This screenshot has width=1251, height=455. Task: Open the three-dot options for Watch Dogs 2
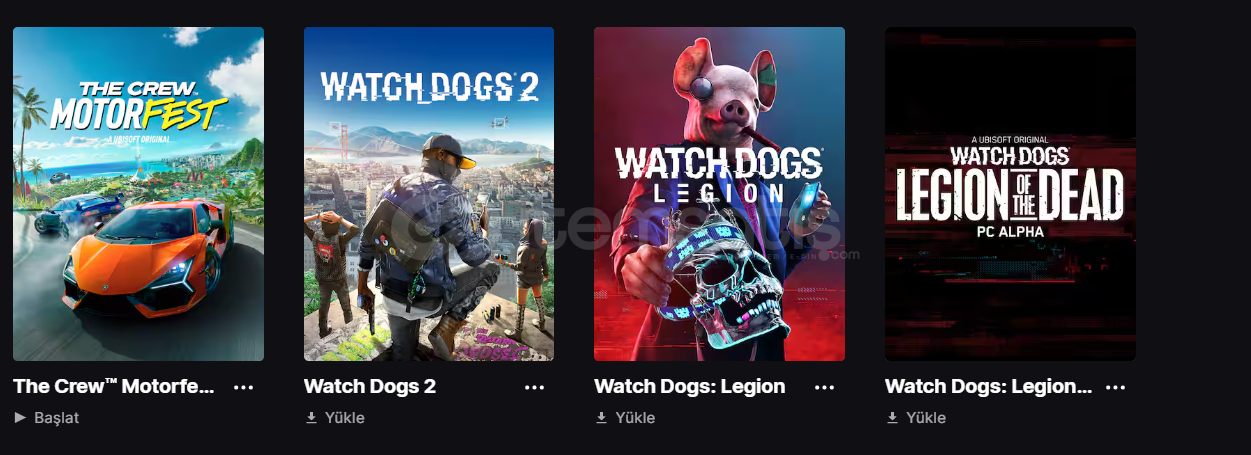tap(534, 387)
